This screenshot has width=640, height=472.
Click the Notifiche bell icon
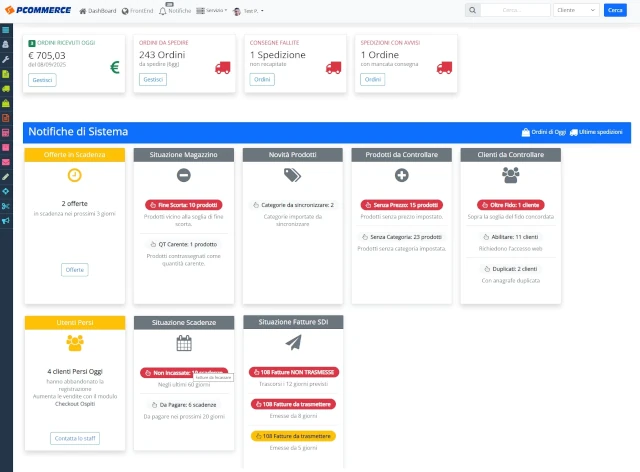[162, 11]
